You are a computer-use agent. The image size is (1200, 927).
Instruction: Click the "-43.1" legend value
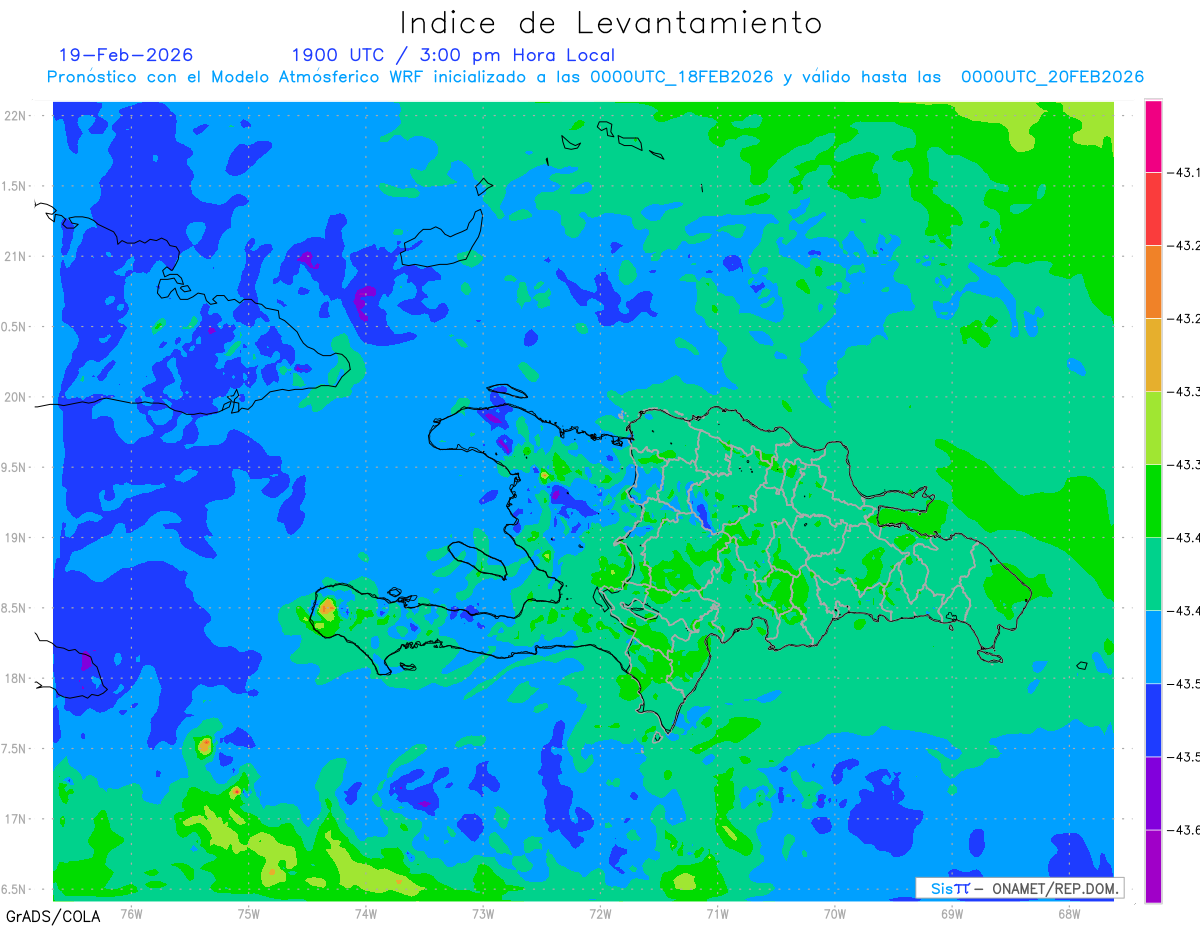(x=1185, y=173)
